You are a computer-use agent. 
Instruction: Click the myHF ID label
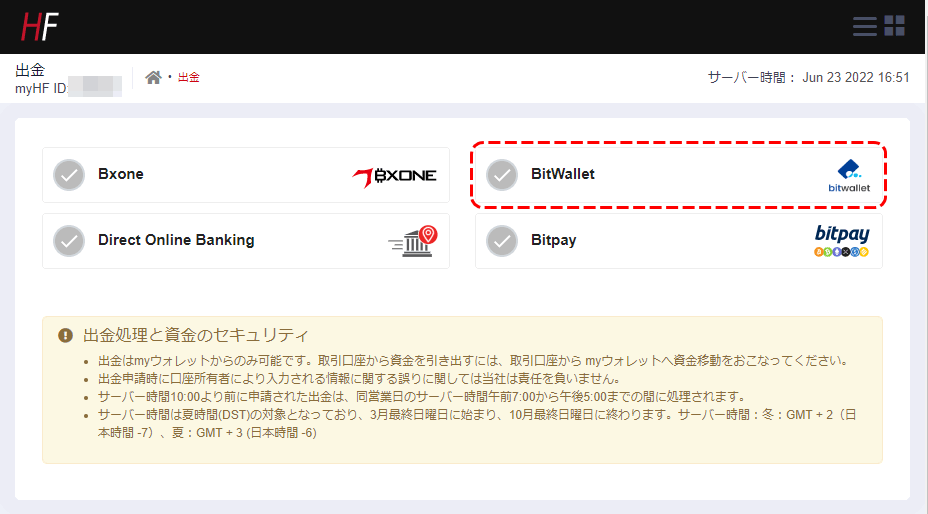pyautogui.click(x=41, y=89)
